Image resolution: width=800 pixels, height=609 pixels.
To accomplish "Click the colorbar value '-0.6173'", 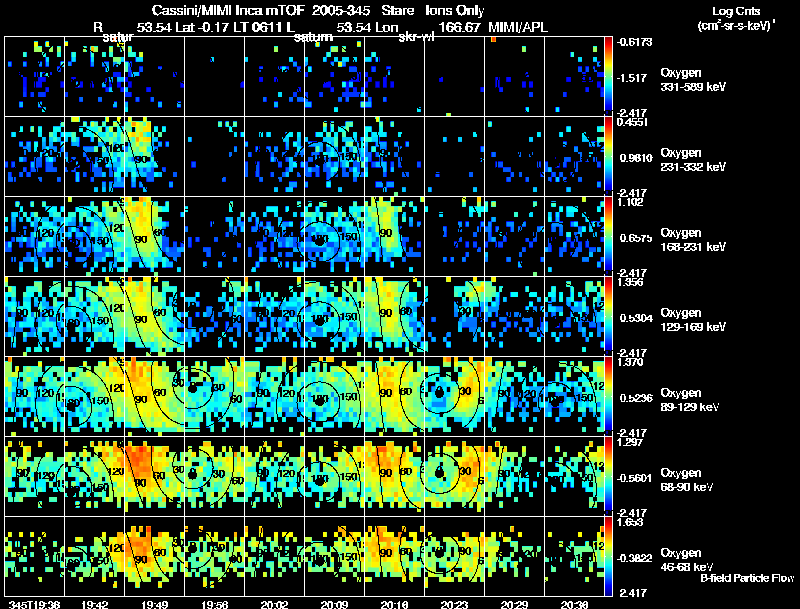I will point(635,42).
